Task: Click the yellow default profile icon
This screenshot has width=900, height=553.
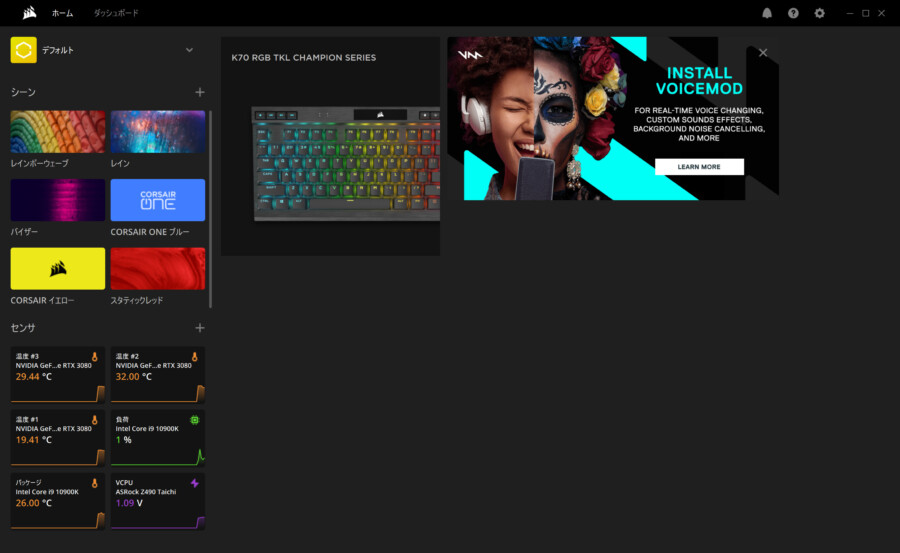Action: click(23, 50)
